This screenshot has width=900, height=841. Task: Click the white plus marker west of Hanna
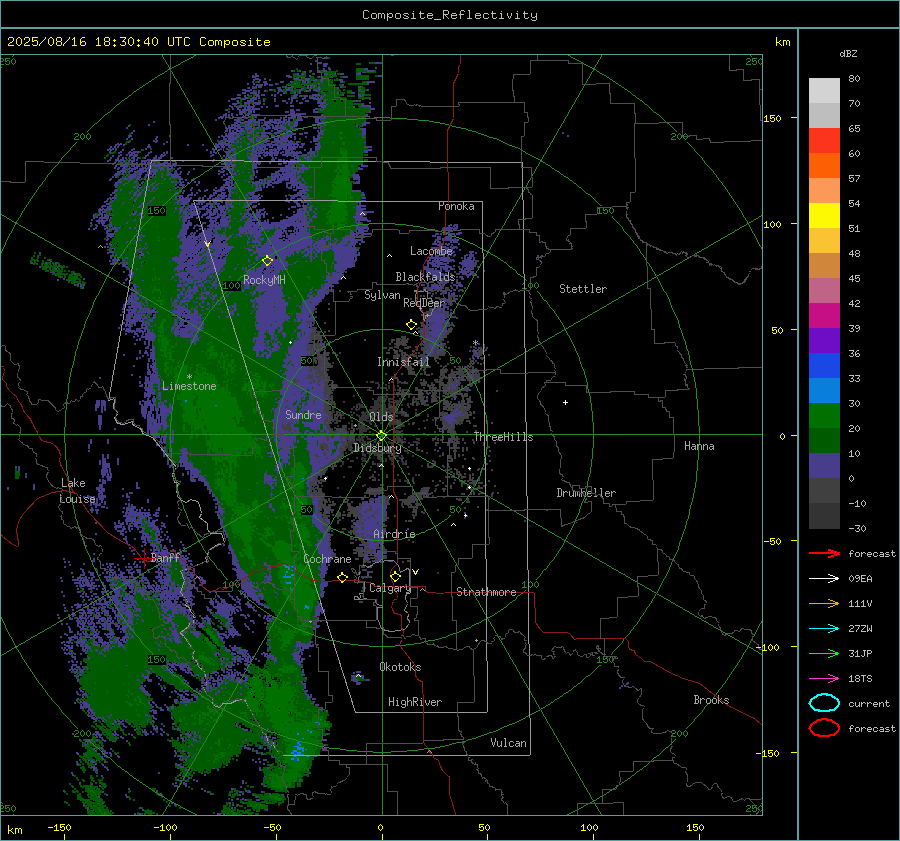pyautogui.click(x=565, y=402)
